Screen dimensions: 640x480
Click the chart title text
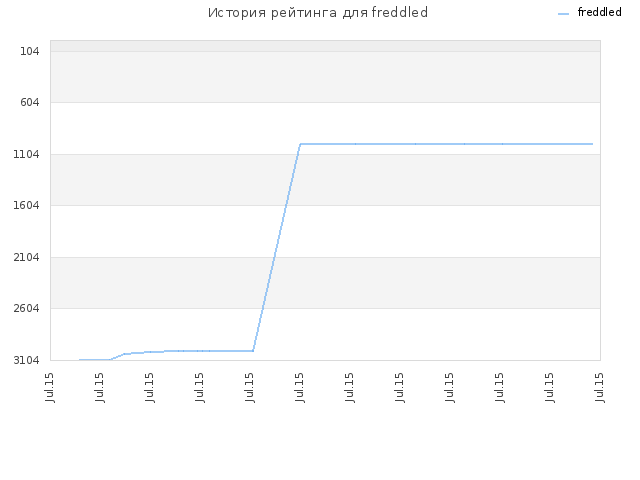point(318,13)
